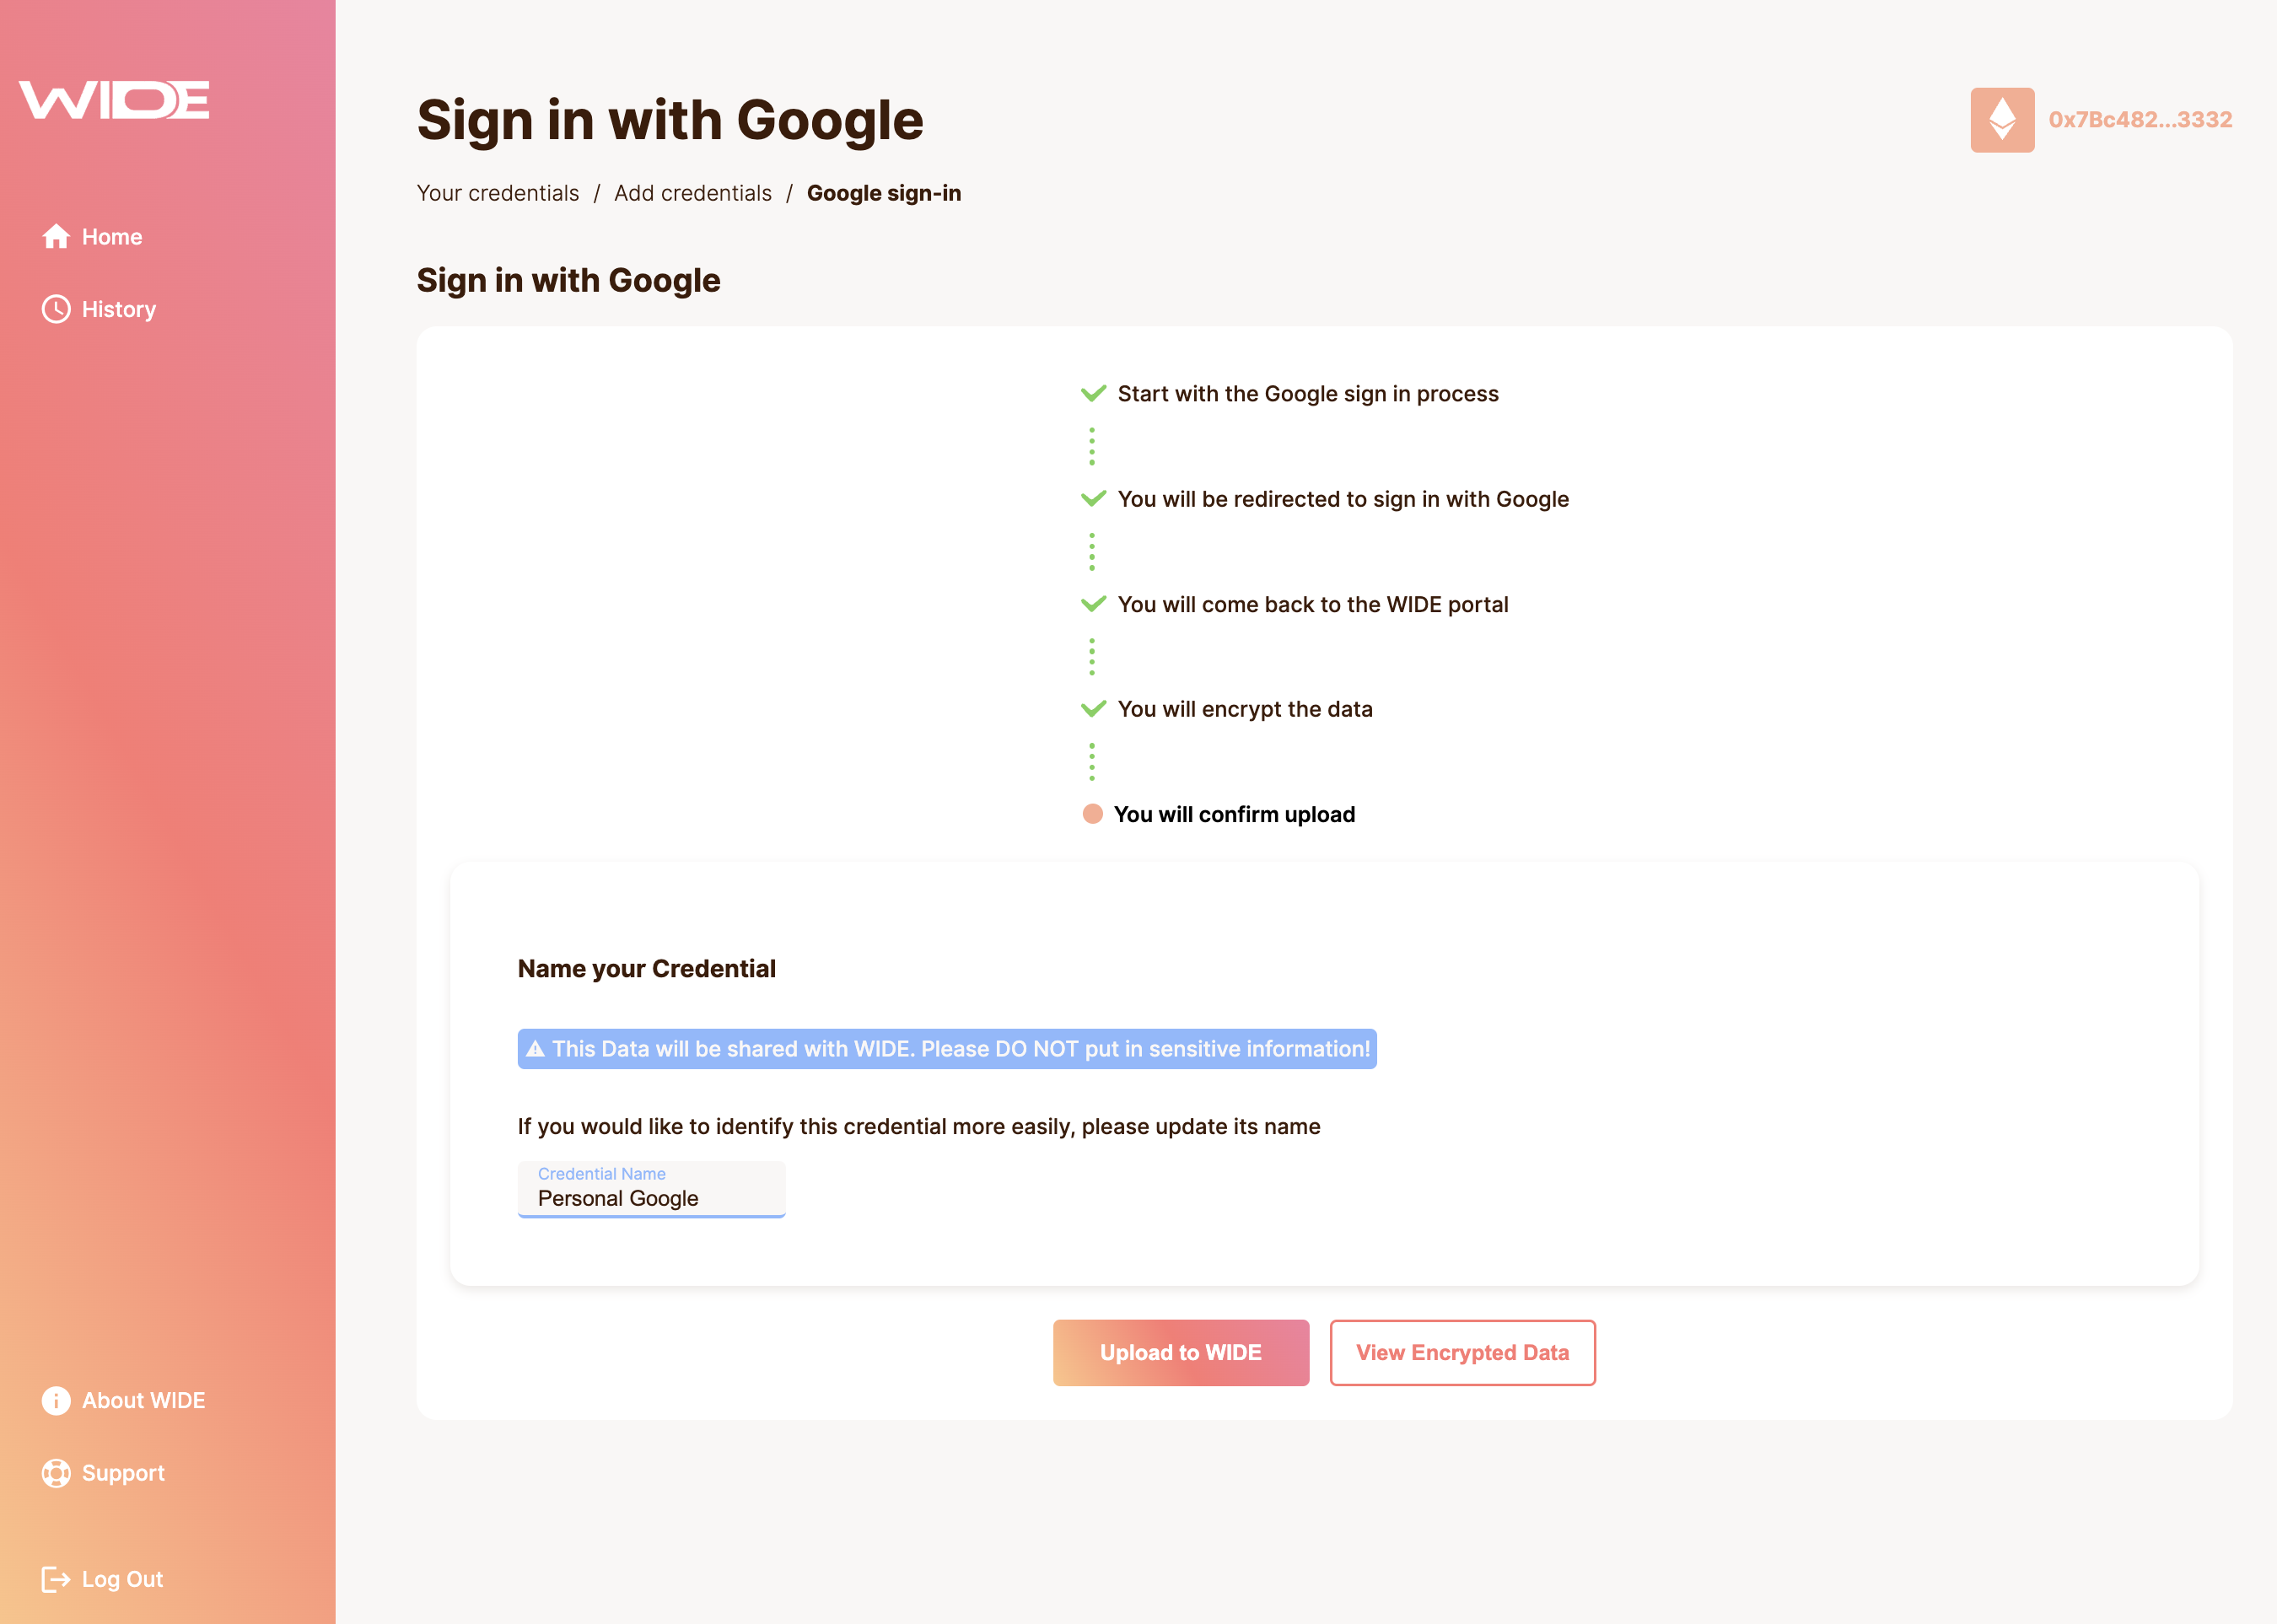Open History via clock icon
The height and width of the screenshot is (1624, 2277).
[x=56, y=309]
